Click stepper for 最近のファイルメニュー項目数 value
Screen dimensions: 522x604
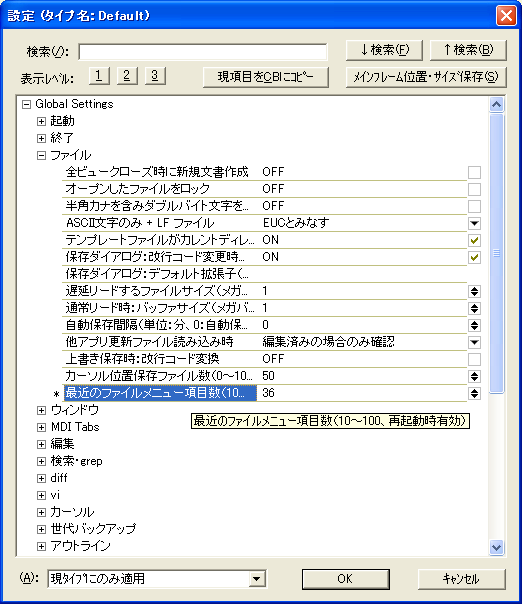coord(474,393)
